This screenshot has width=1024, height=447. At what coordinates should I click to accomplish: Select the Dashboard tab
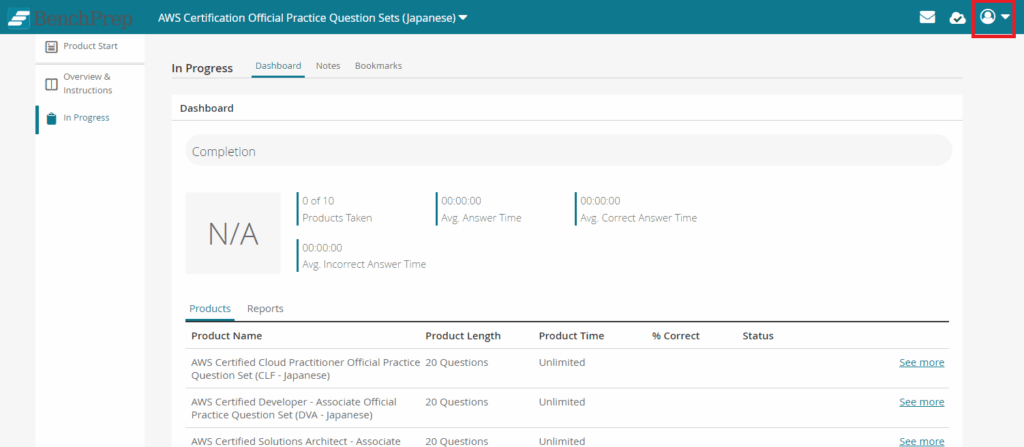[x=278, y=66]
